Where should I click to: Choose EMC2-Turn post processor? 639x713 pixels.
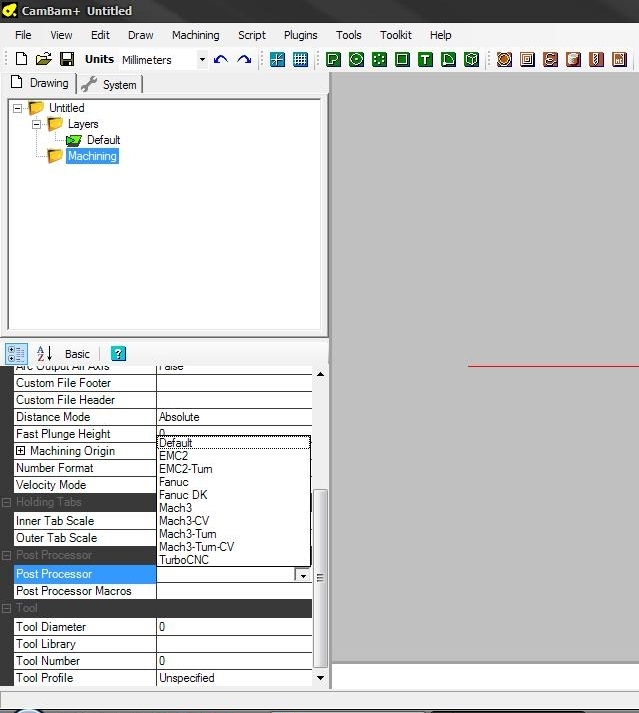point(234,469)
